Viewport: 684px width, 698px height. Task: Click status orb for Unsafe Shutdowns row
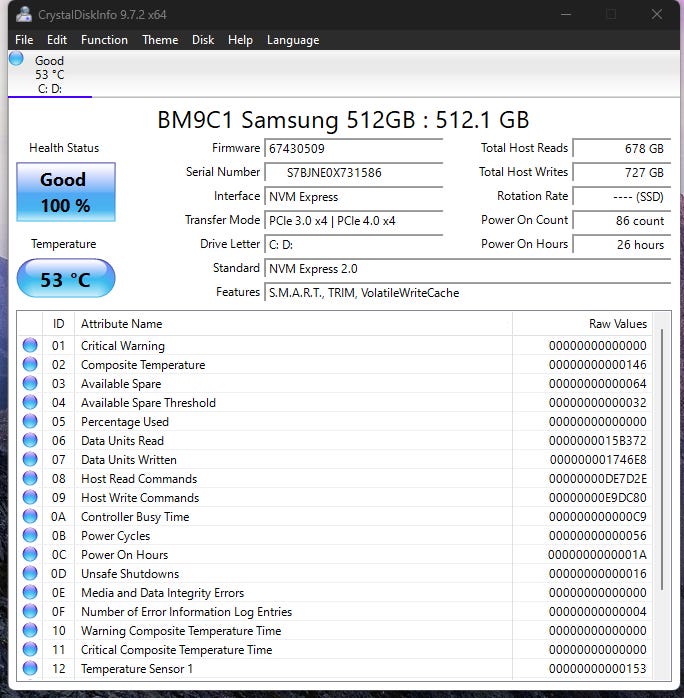30,573
